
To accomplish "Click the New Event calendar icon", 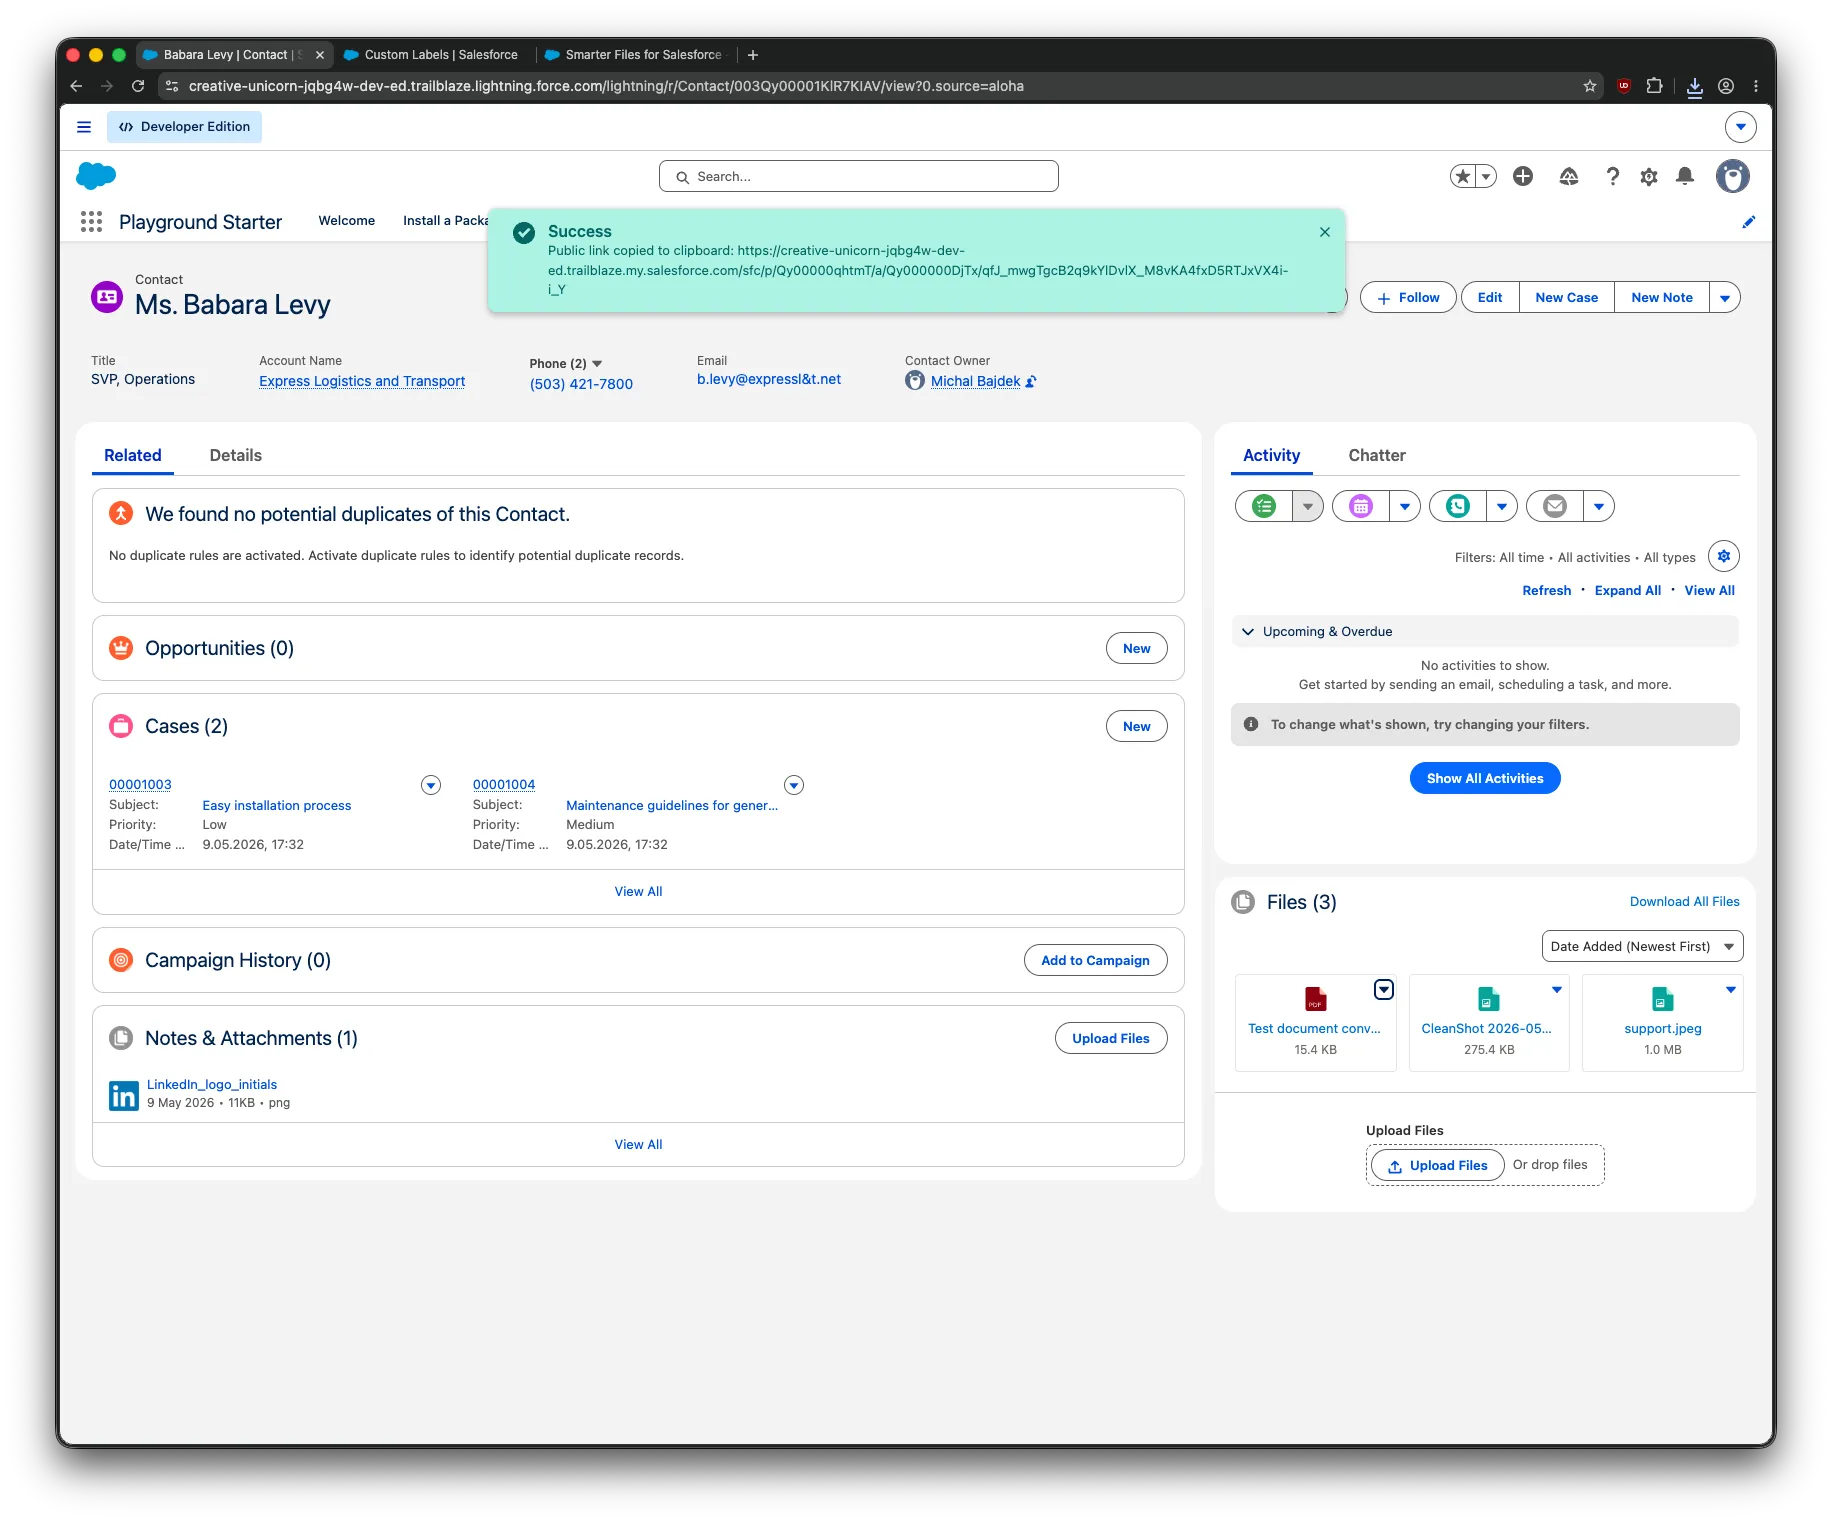I will click(x=1361, y=506).
